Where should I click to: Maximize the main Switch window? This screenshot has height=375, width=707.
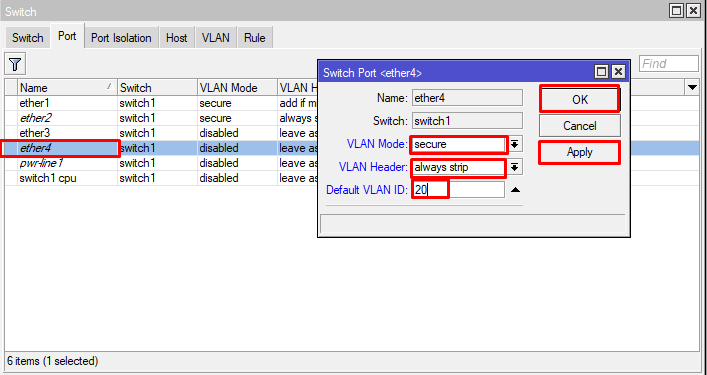[x=676, y=10]
